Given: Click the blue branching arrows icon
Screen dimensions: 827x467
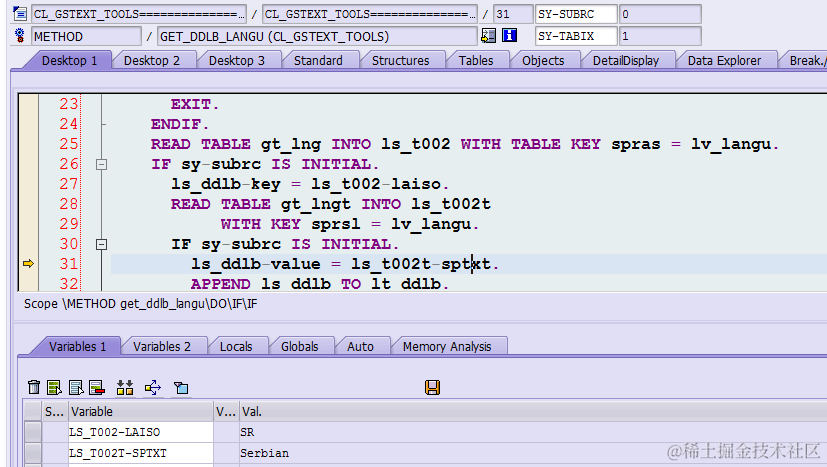Looking at the screenshot, I should (153, 387).
